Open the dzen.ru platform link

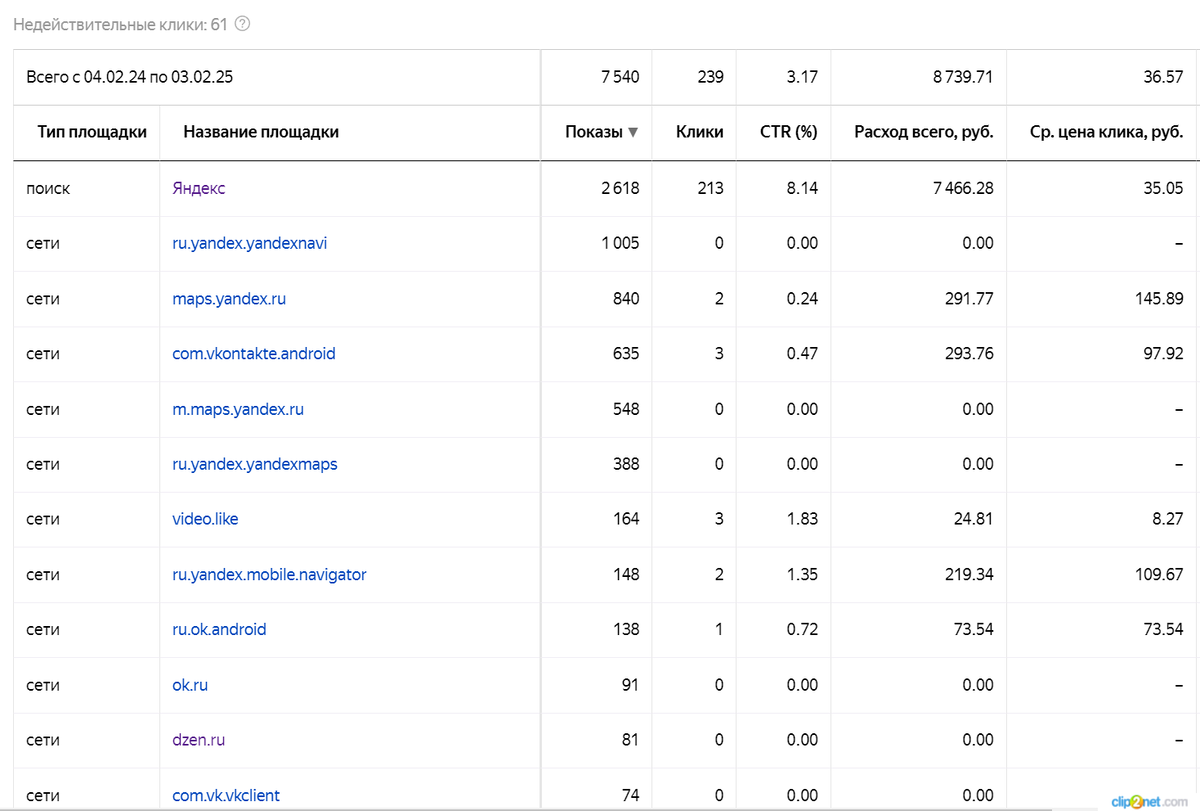click(x=198, y=741)
